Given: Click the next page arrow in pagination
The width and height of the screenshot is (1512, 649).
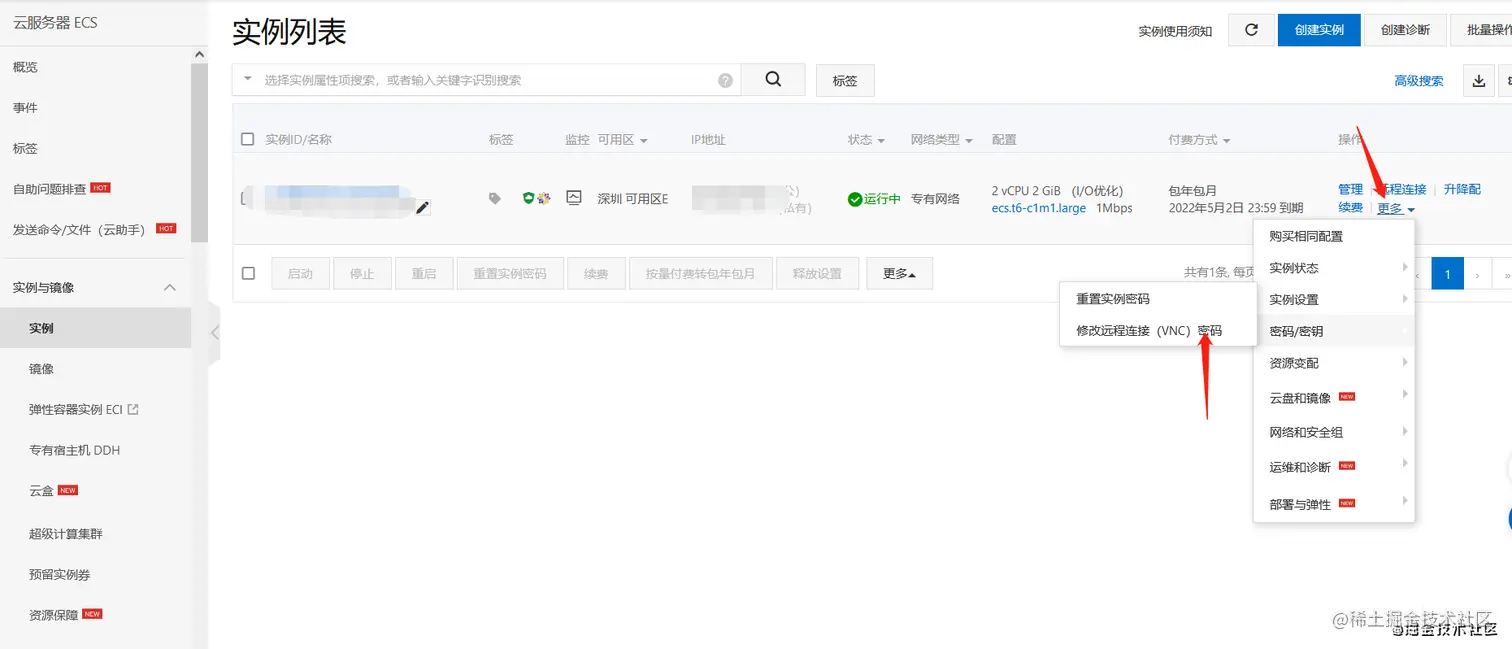Looking at the screenshot, I should coord(1478,273).
